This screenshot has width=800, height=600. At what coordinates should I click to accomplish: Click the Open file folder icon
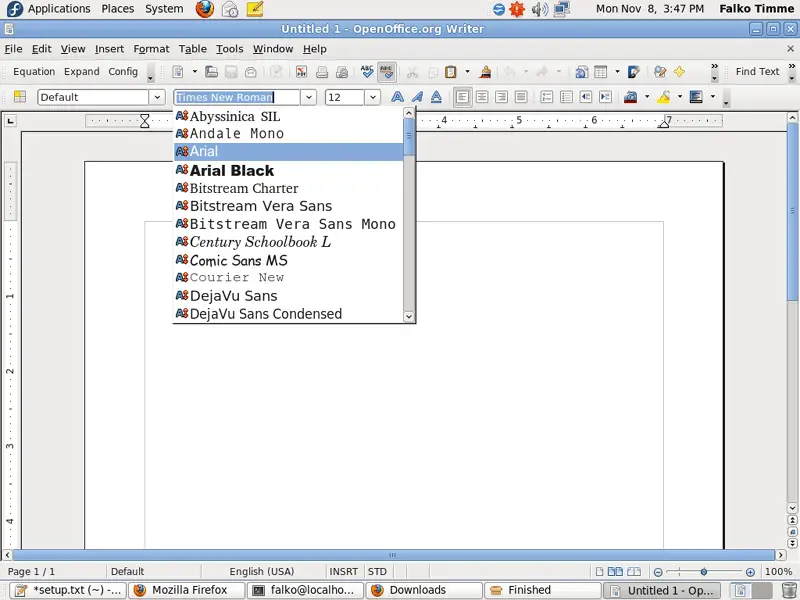(x=211, y=72)
